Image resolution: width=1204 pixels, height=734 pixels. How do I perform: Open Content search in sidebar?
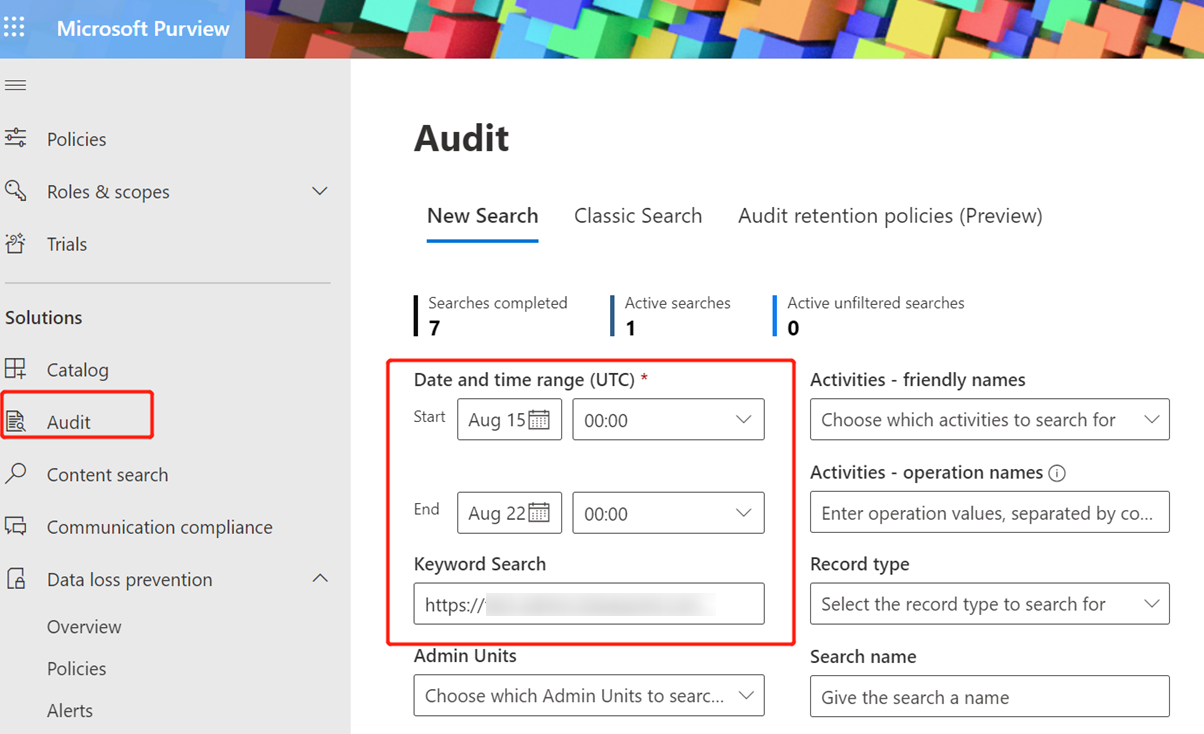(x=107, y=475)
